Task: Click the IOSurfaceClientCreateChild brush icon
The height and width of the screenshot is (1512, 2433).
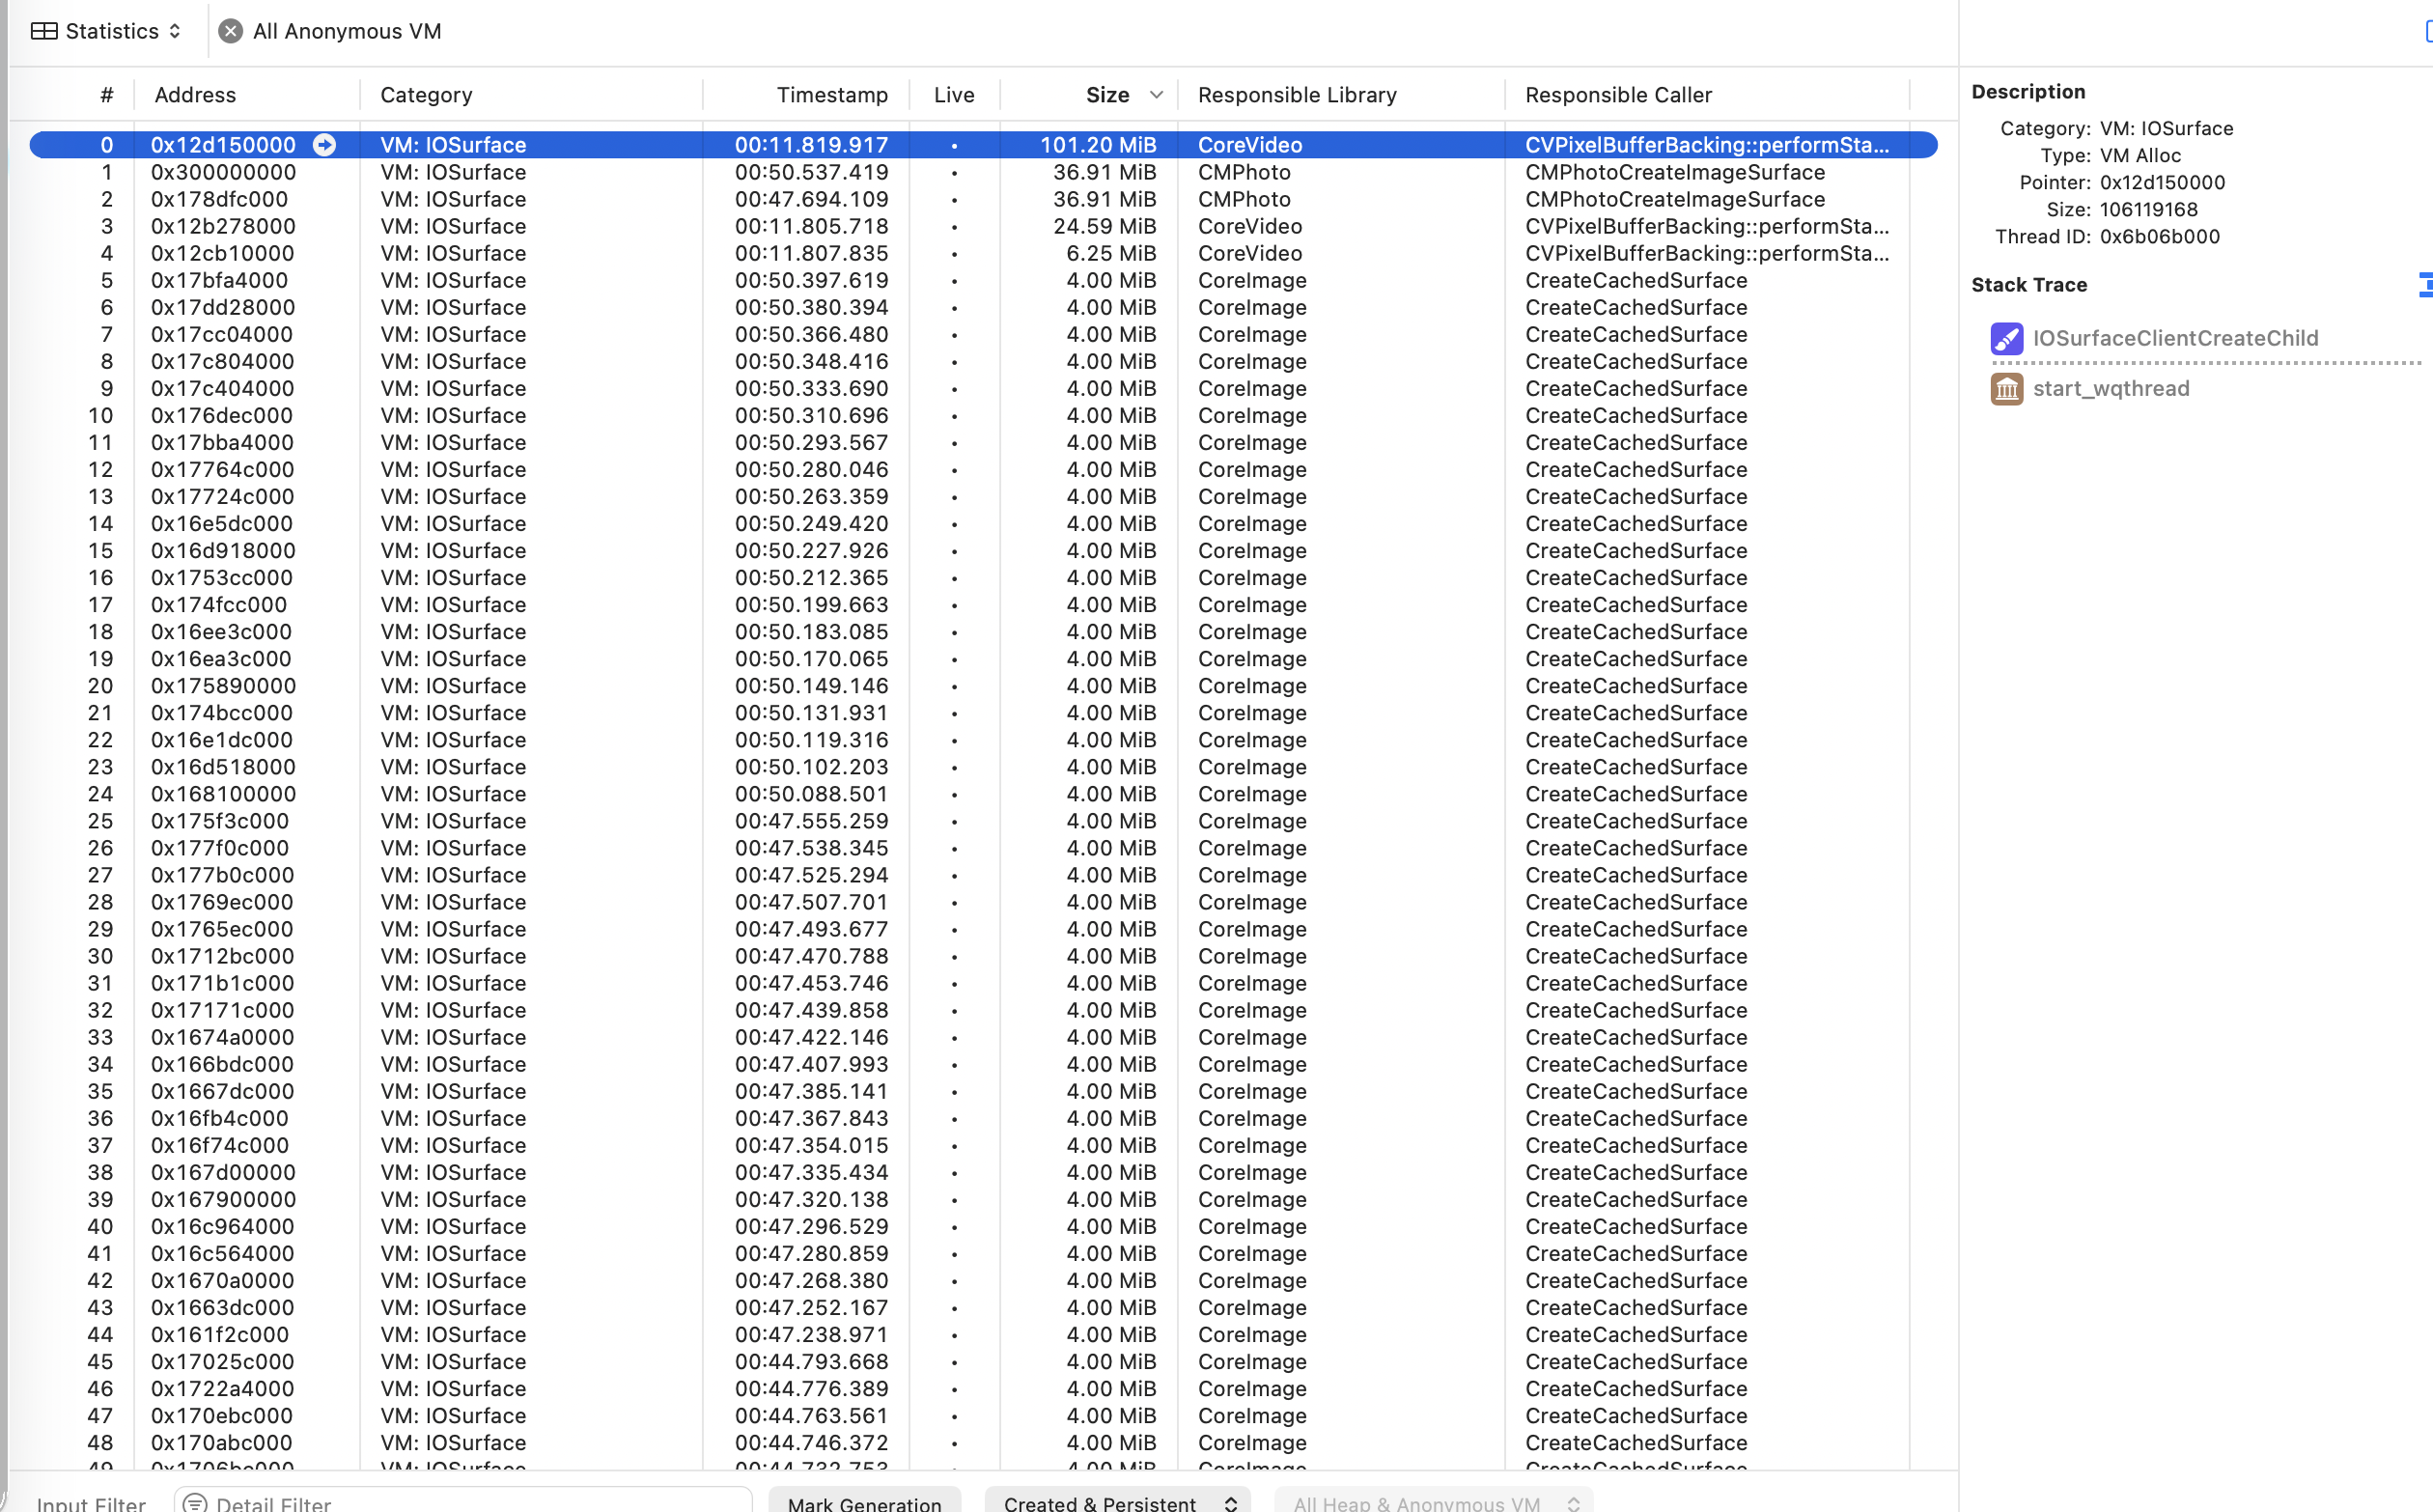Action: click(2006, 338)
